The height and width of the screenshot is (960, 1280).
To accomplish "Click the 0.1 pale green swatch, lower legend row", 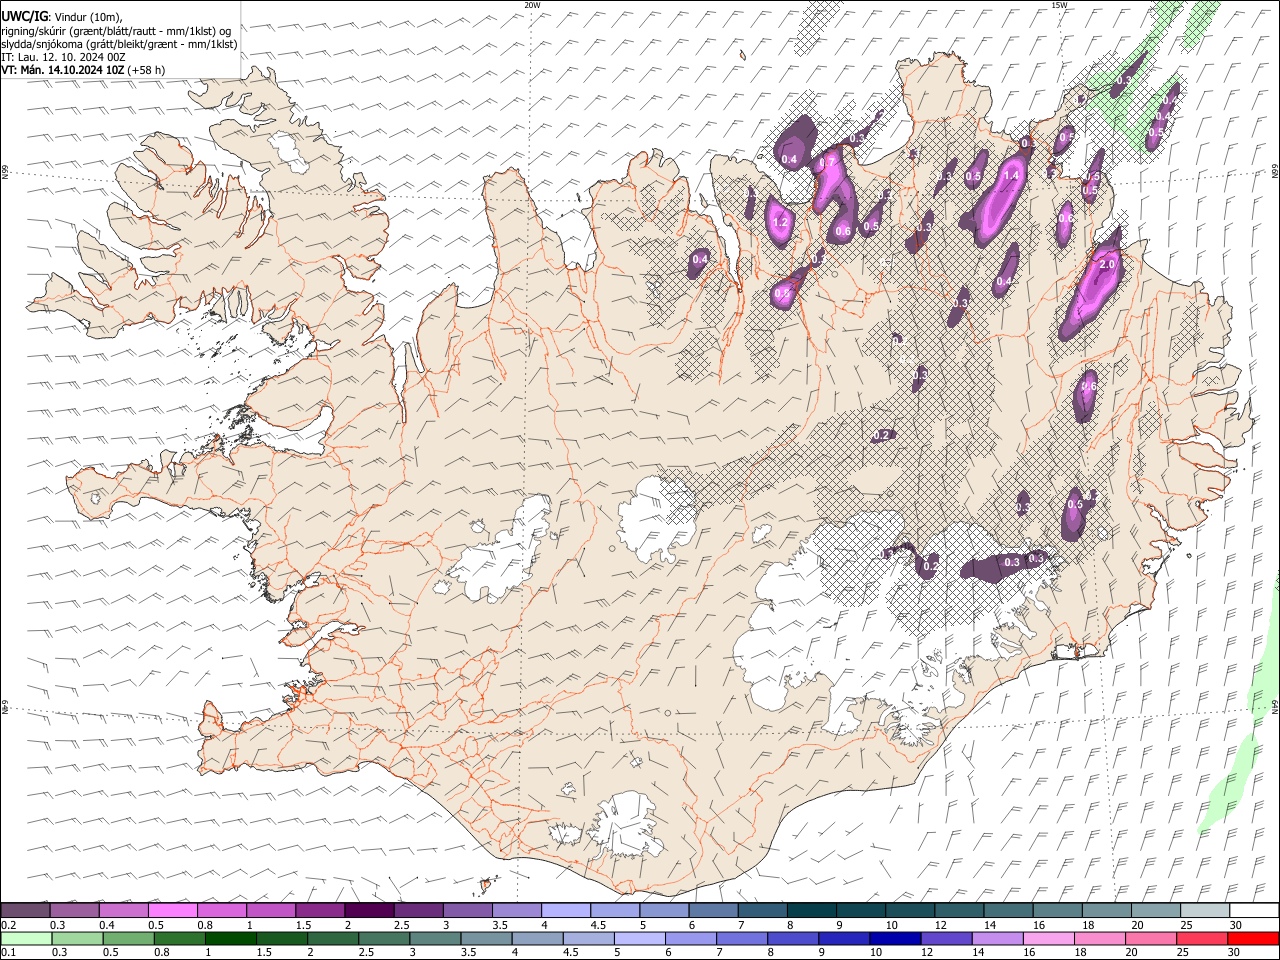I will coord(26,938).
